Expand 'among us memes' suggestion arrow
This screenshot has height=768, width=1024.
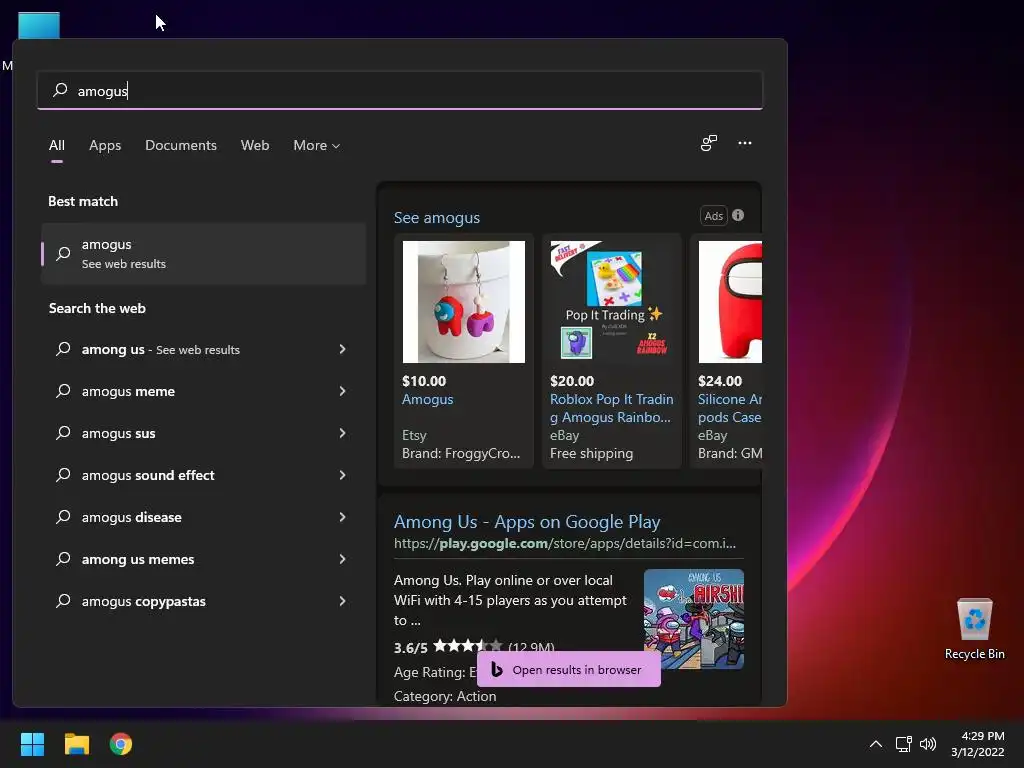[x=342, y=558]
